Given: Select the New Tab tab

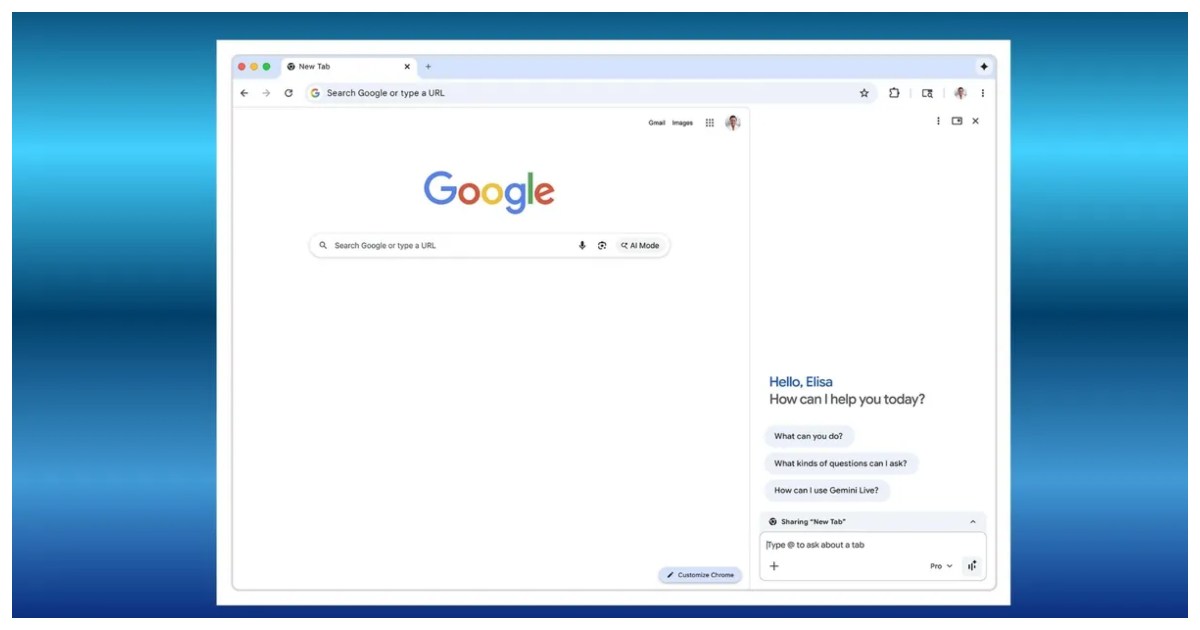Looking at the screenshot, I should [349, 67].
